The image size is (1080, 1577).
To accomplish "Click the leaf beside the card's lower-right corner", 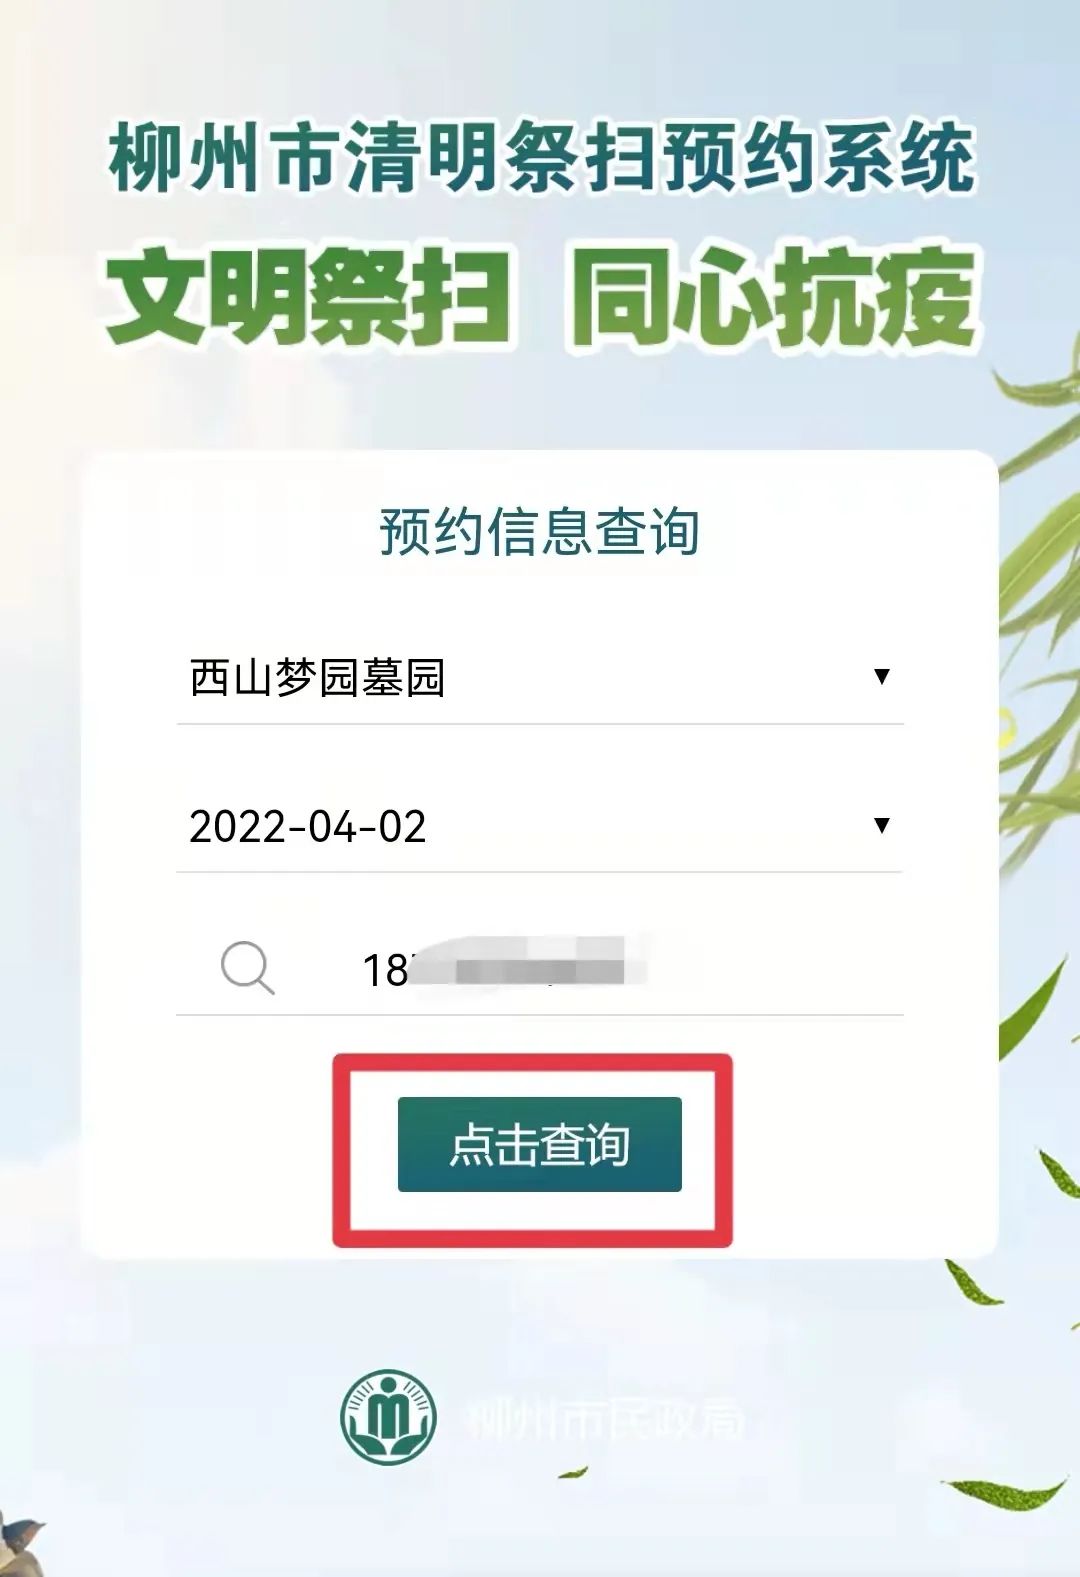I will (x=973, y=1282).
